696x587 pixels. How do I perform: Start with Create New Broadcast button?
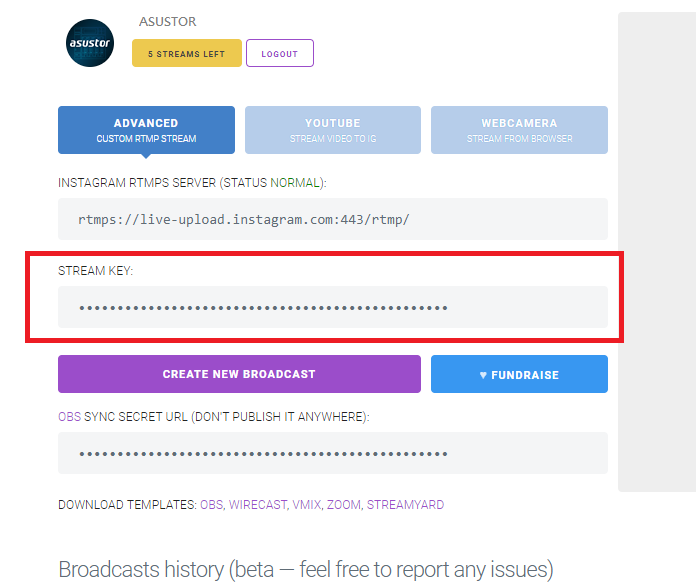239,374
